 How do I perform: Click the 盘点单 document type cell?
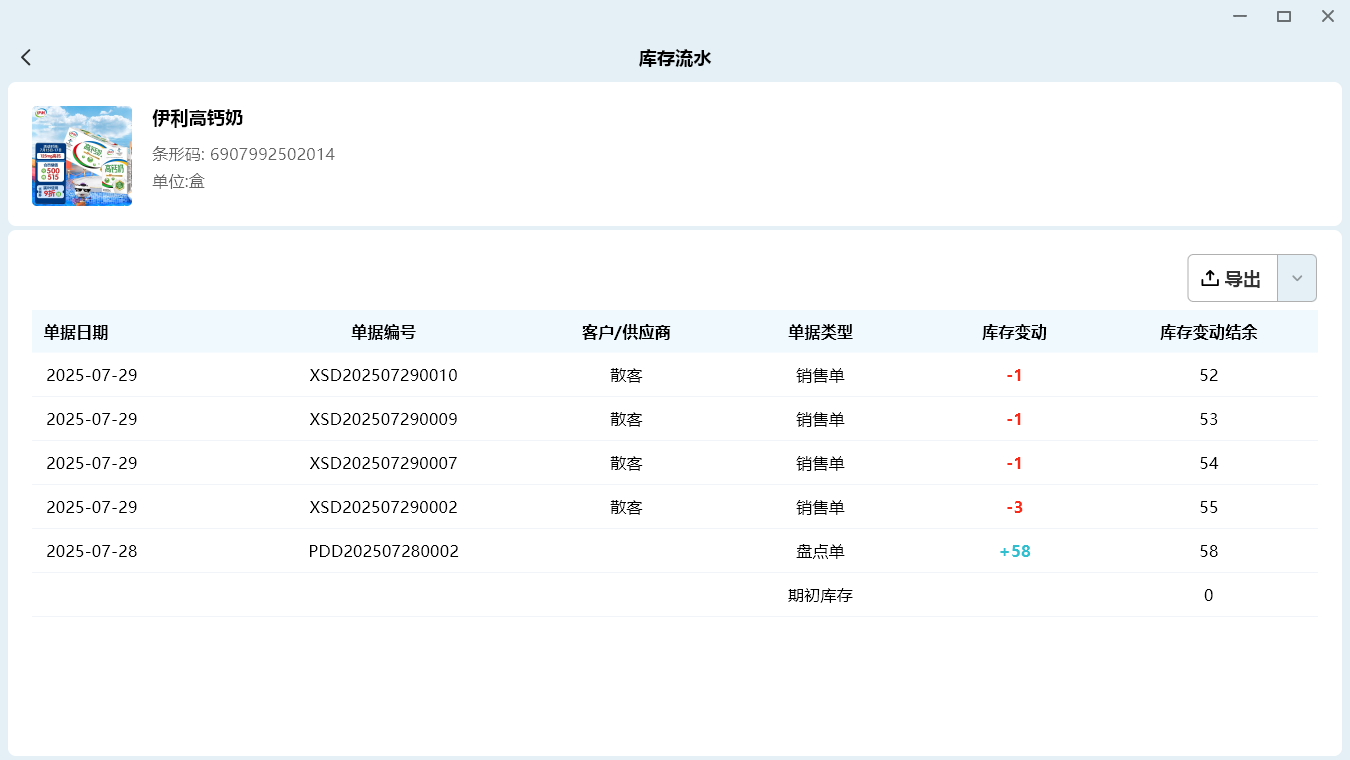coord(820,552)
